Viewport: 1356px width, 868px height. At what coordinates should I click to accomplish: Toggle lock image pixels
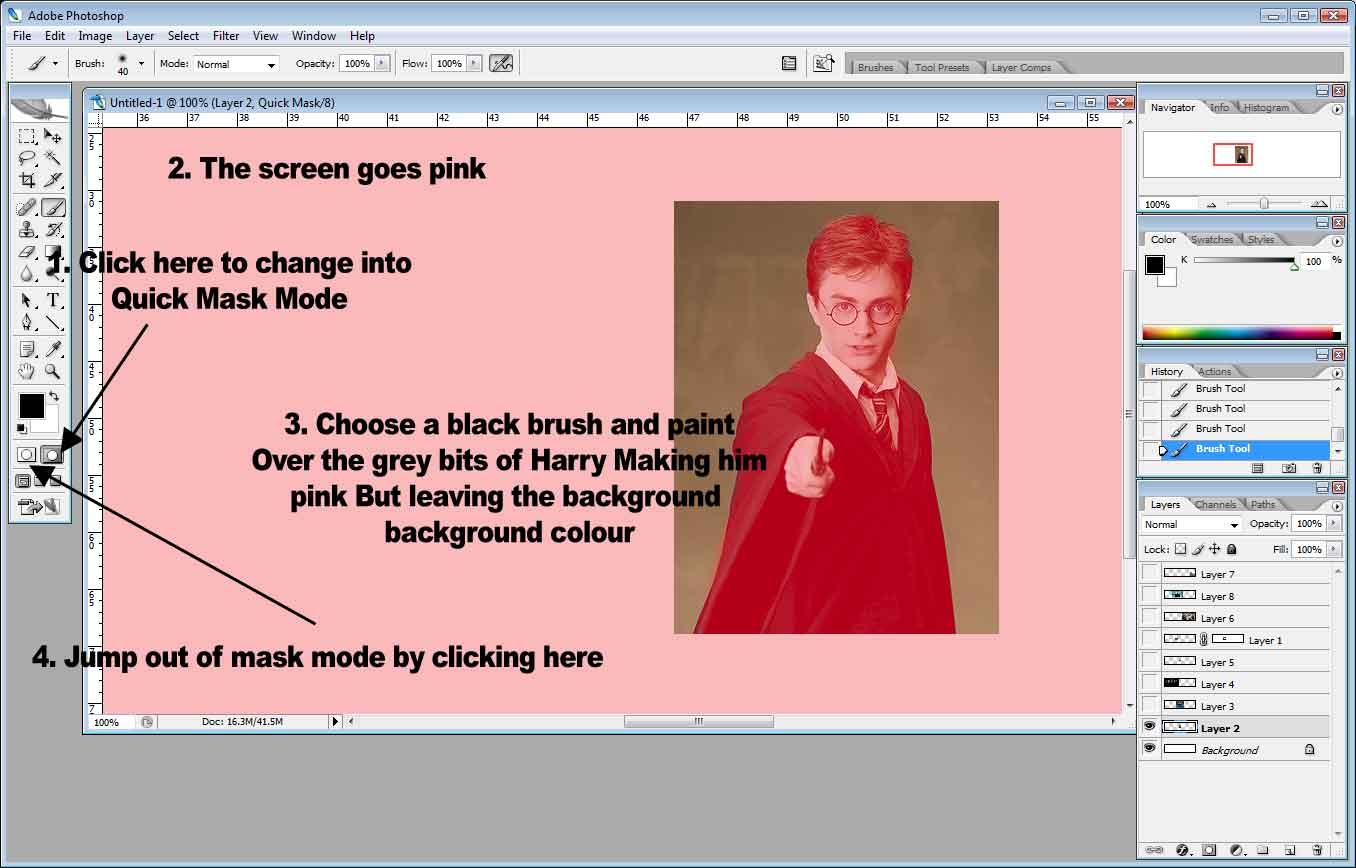click(1198, 549)
